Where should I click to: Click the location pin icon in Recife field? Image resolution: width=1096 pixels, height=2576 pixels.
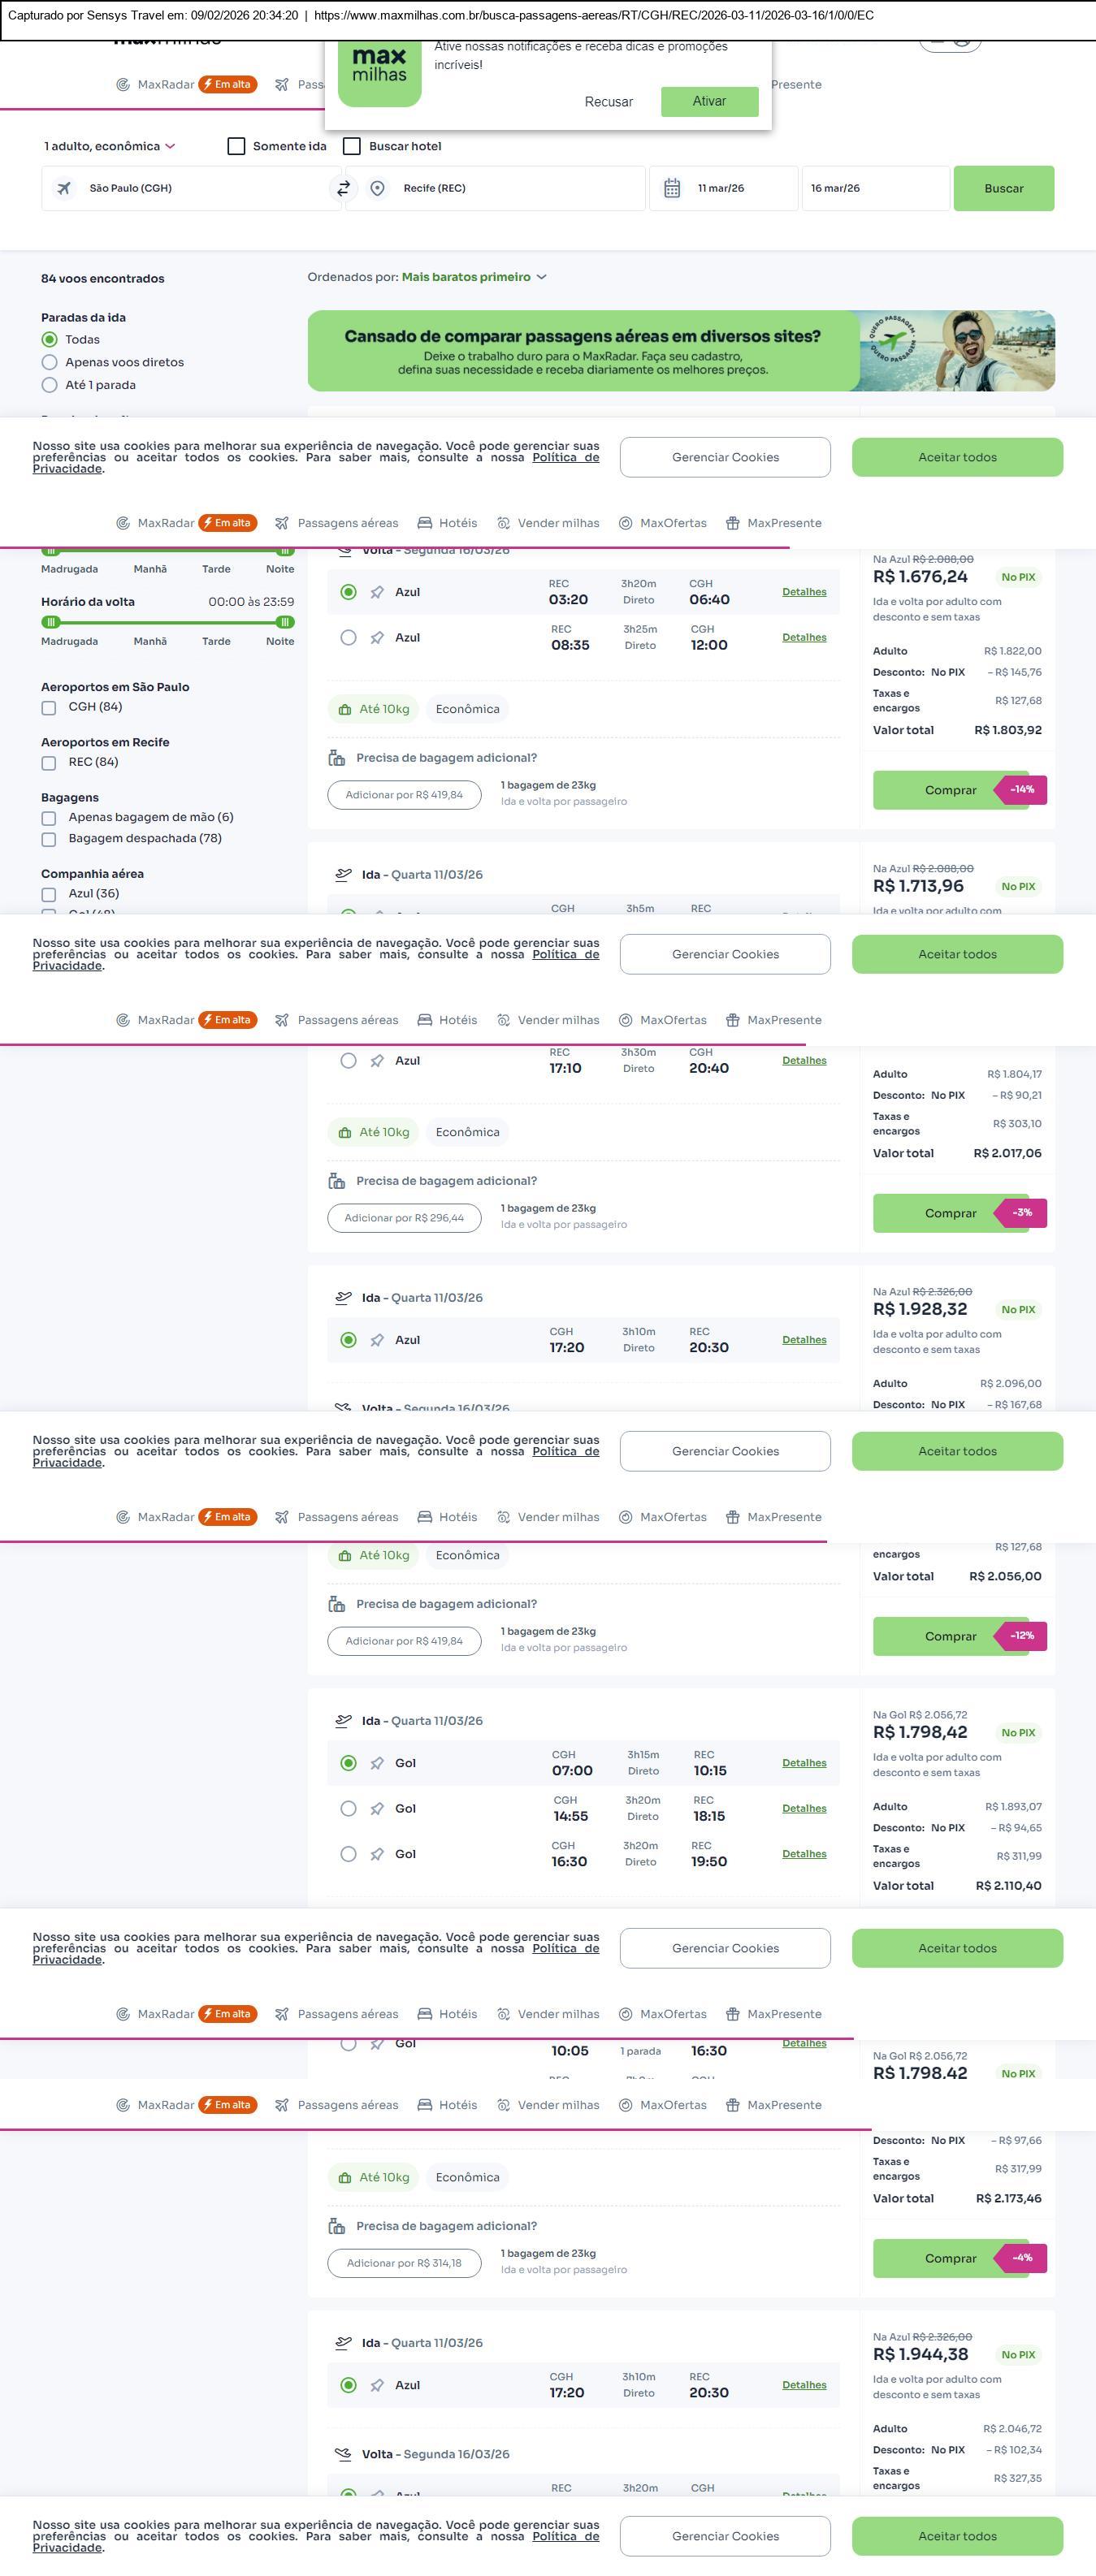pyautogui.click(x=377, y=188)
